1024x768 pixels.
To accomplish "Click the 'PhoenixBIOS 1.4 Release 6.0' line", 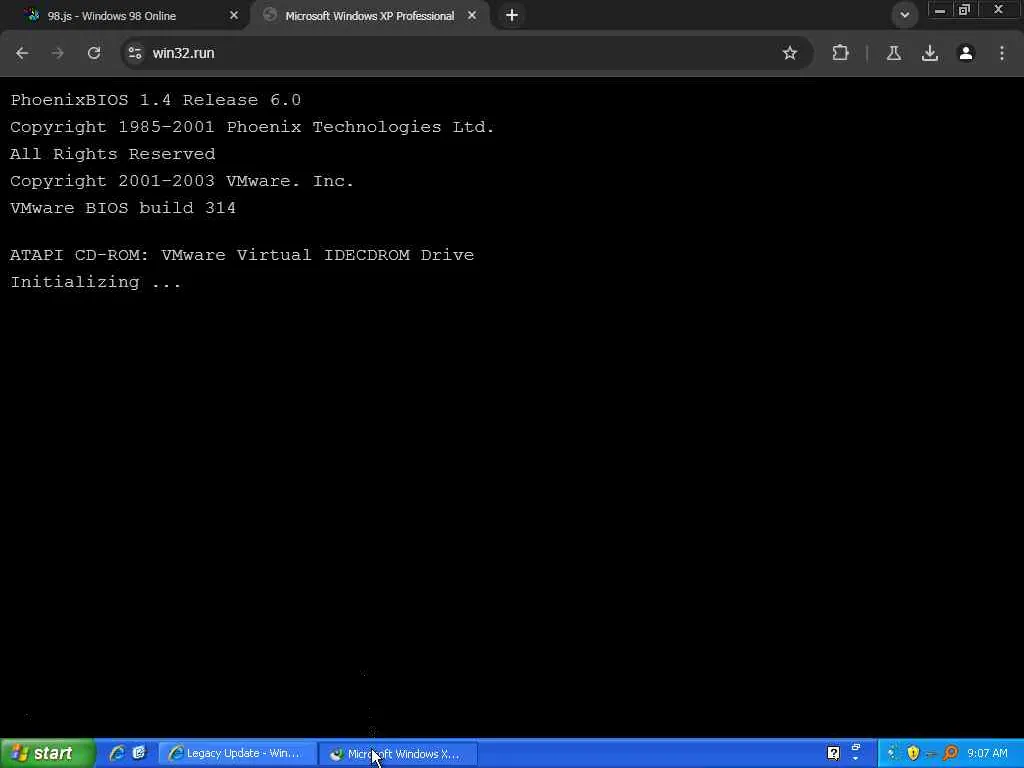I will point(155,100).
